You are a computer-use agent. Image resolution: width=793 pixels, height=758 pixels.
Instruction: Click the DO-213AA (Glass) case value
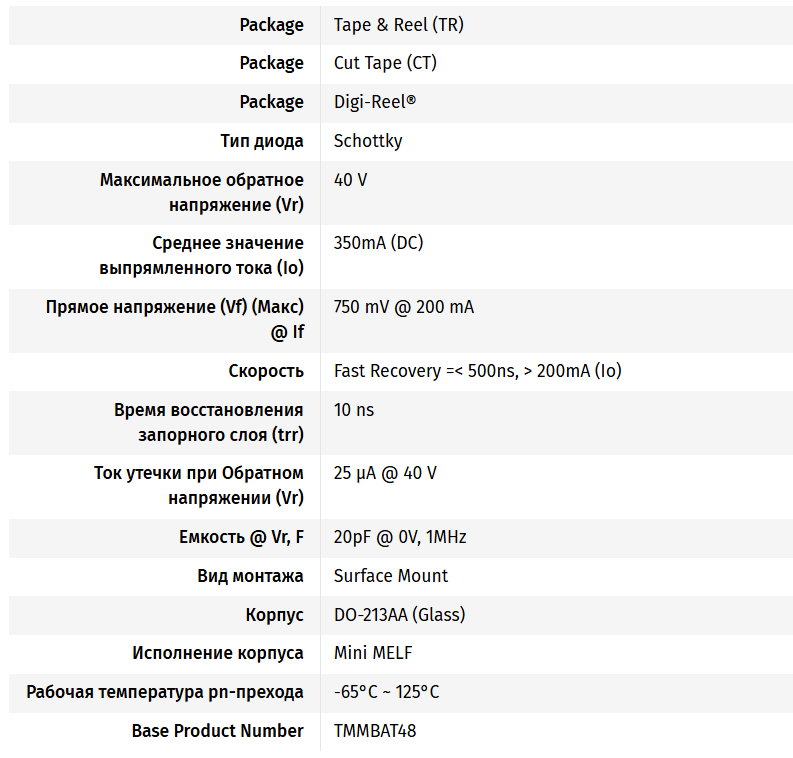(399, 615)
